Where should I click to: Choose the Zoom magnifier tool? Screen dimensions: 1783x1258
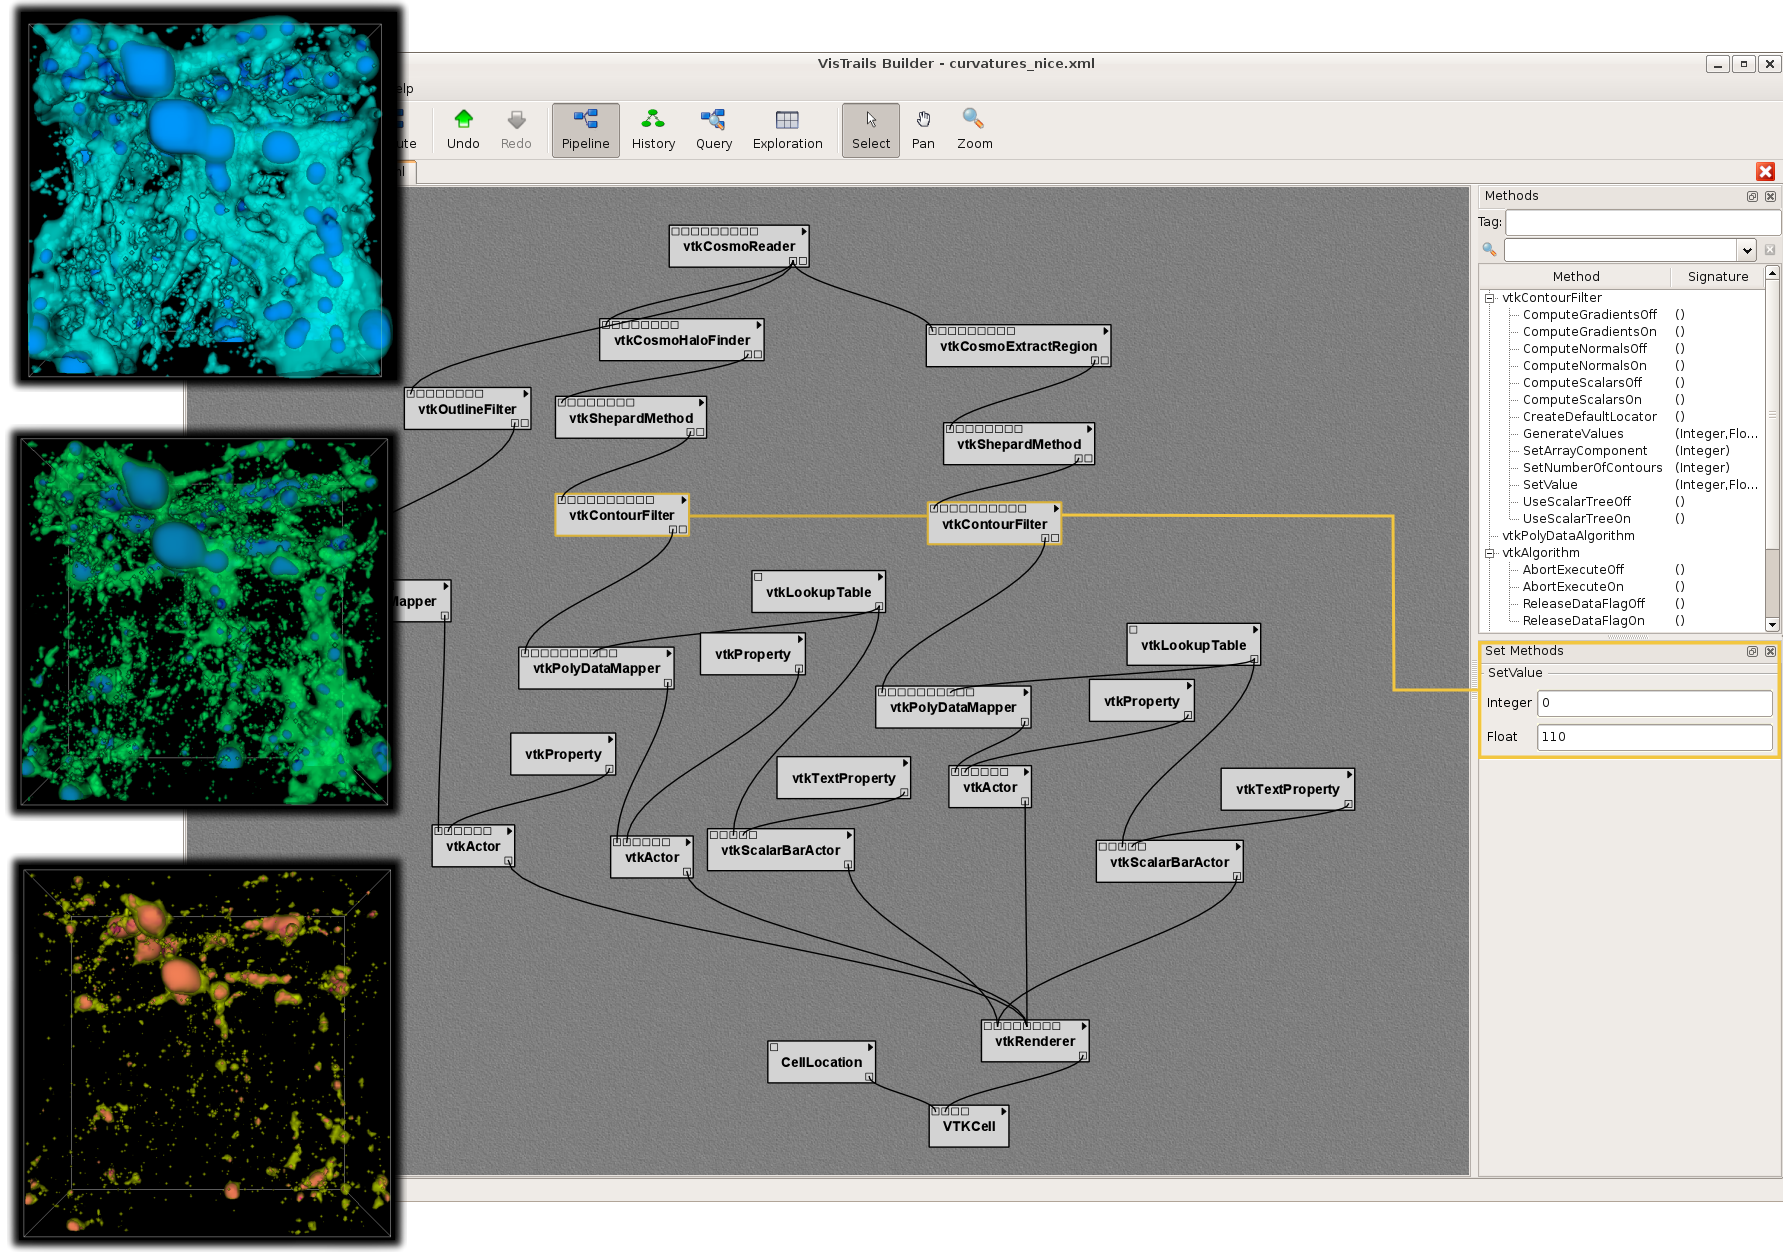(x=974, y=129)
